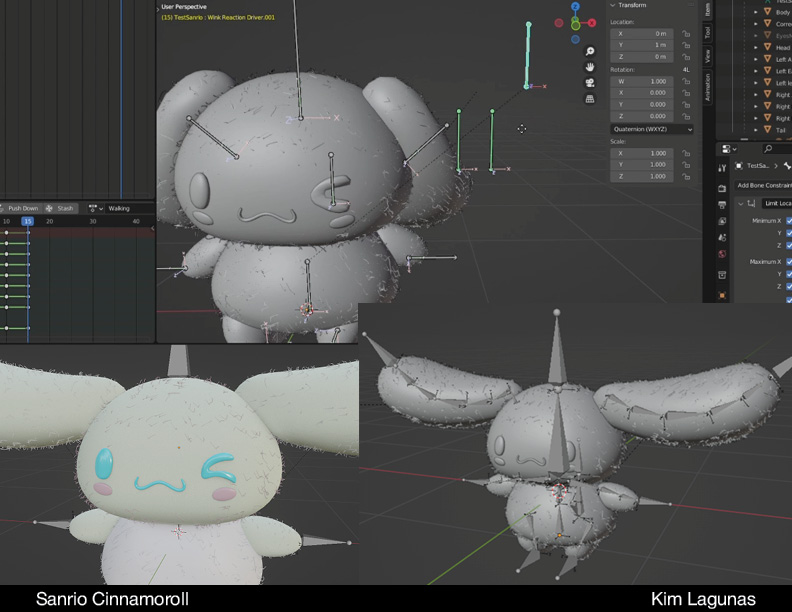Collapse the Limit Location constraint panel
The image size is (792, 612).
[740, 203]
